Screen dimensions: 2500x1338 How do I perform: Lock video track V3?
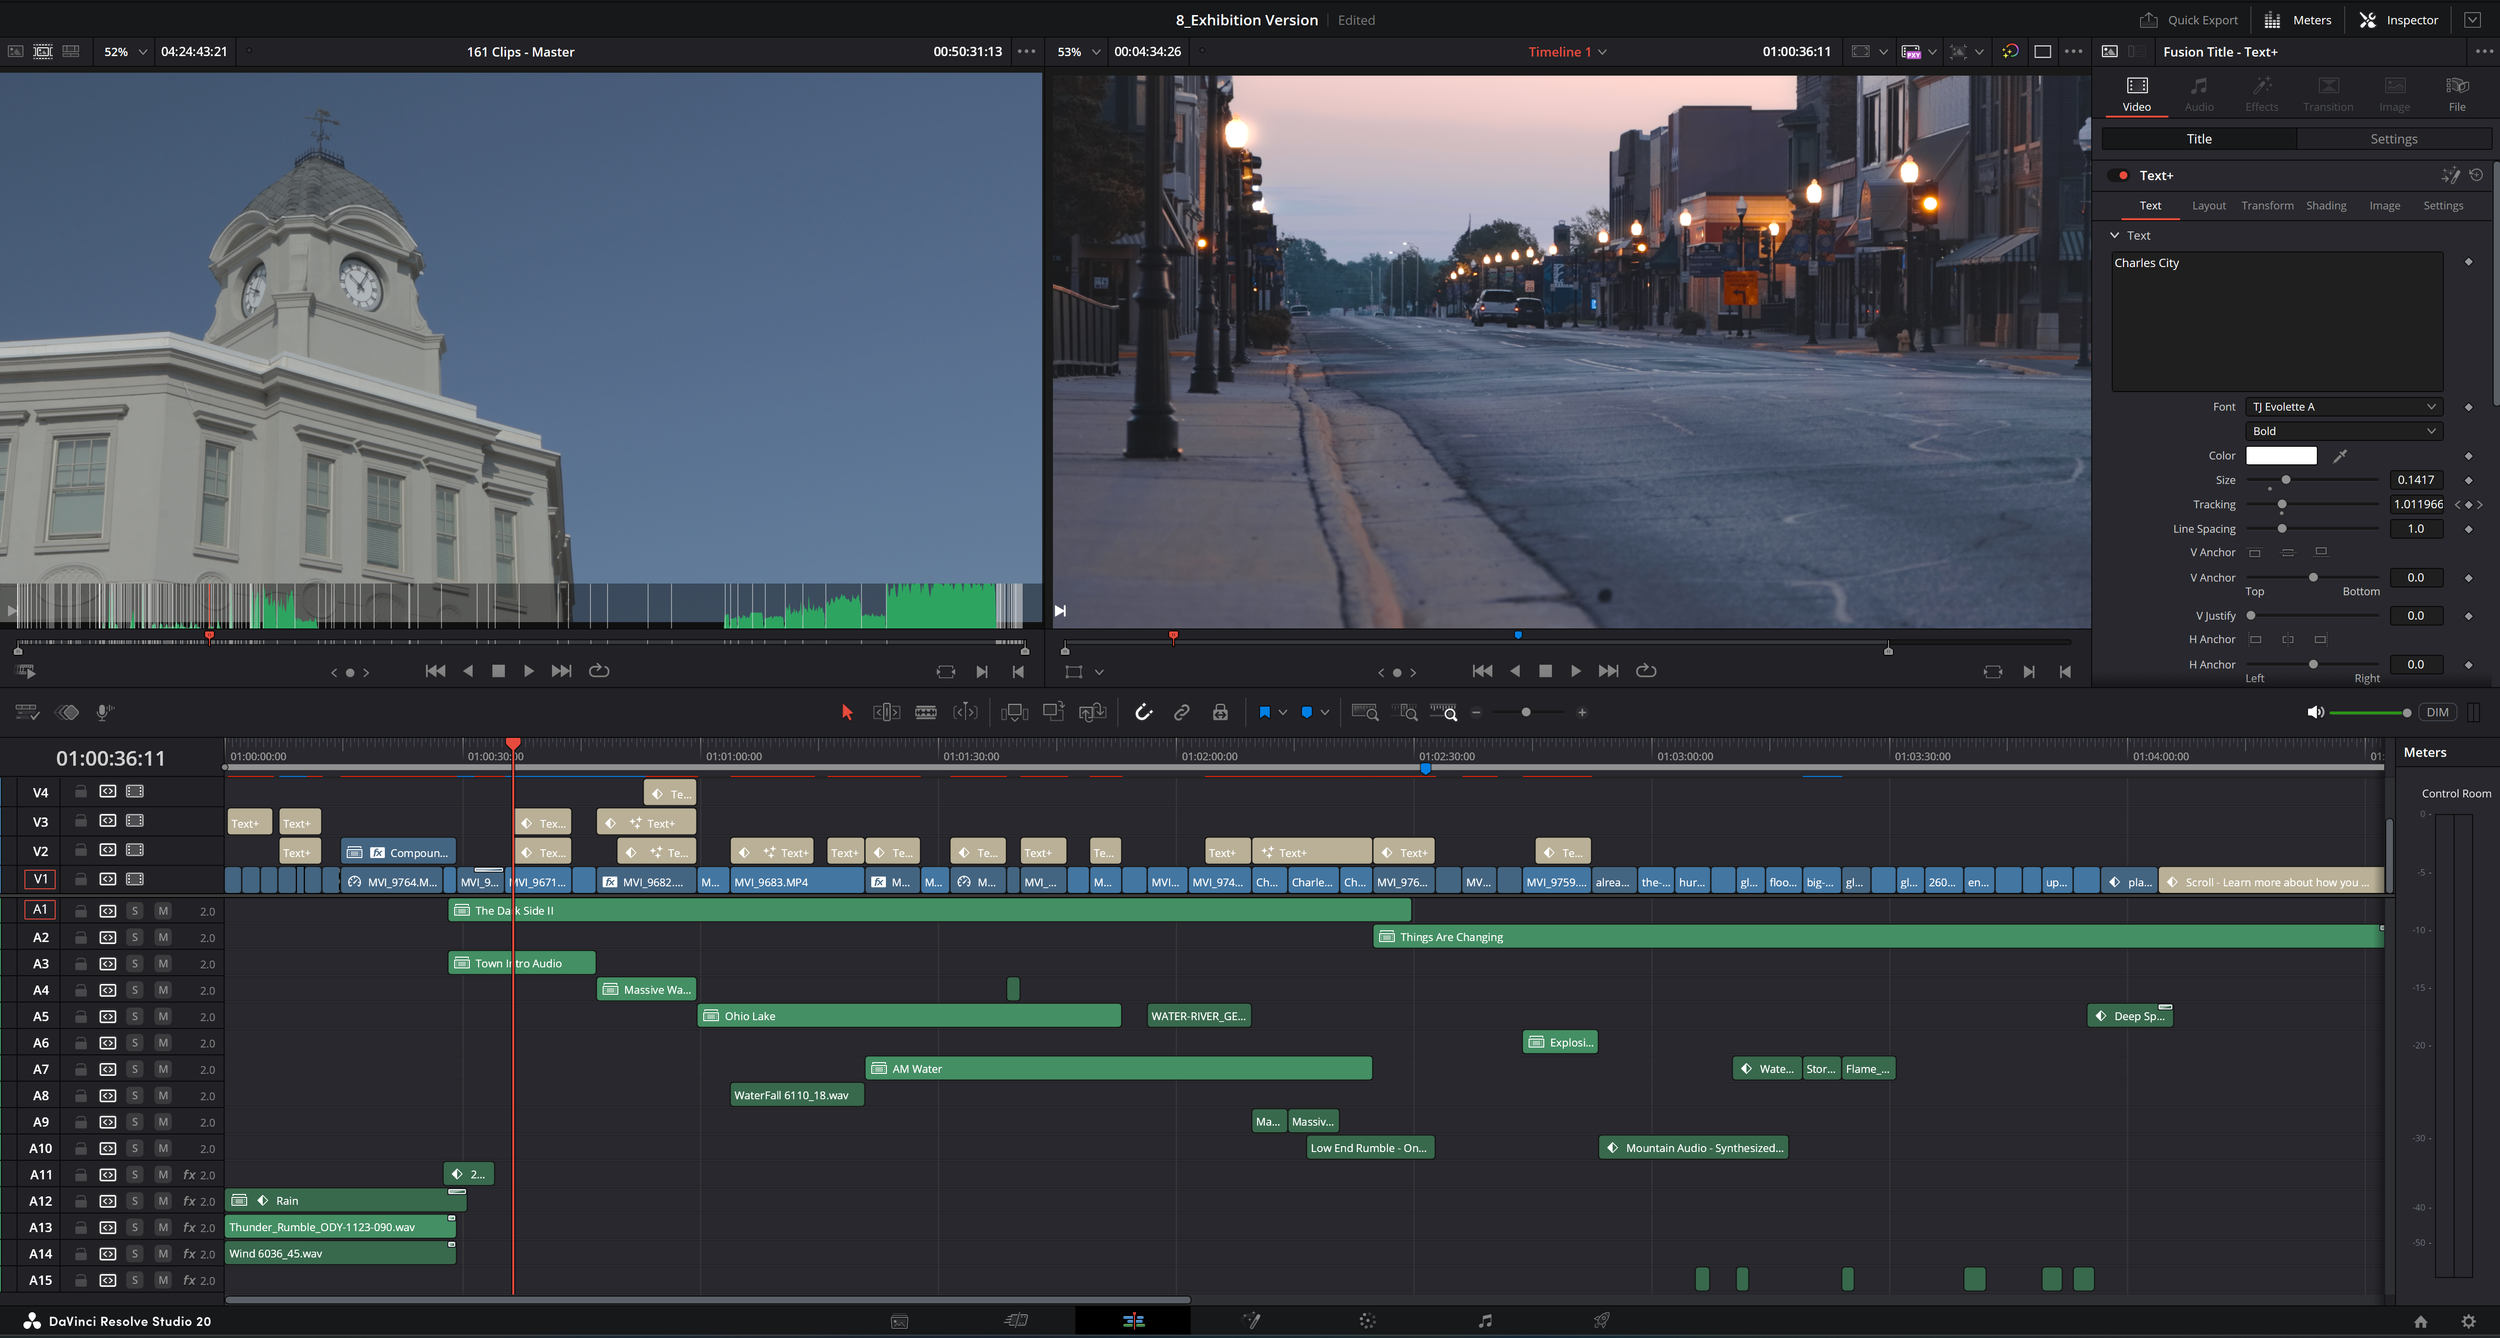coord(80,821)
